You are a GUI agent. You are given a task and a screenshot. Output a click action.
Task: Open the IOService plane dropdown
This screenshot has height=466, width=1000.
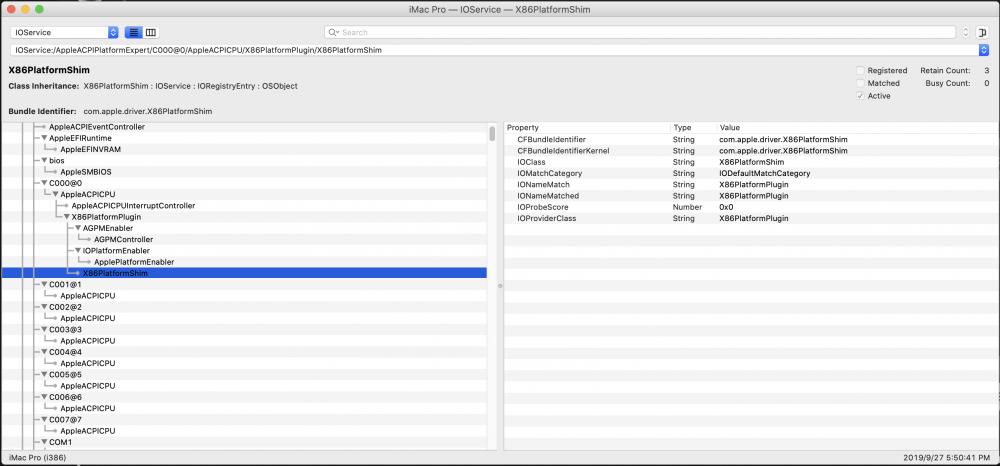pyautogui.click(x=64, y=33)
